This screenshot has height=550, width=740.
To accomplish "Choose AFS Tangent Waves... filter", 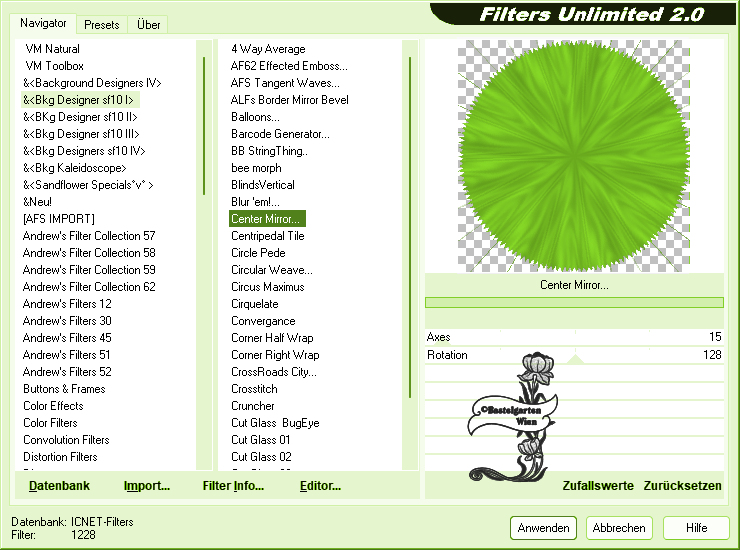I will [285, 83].
